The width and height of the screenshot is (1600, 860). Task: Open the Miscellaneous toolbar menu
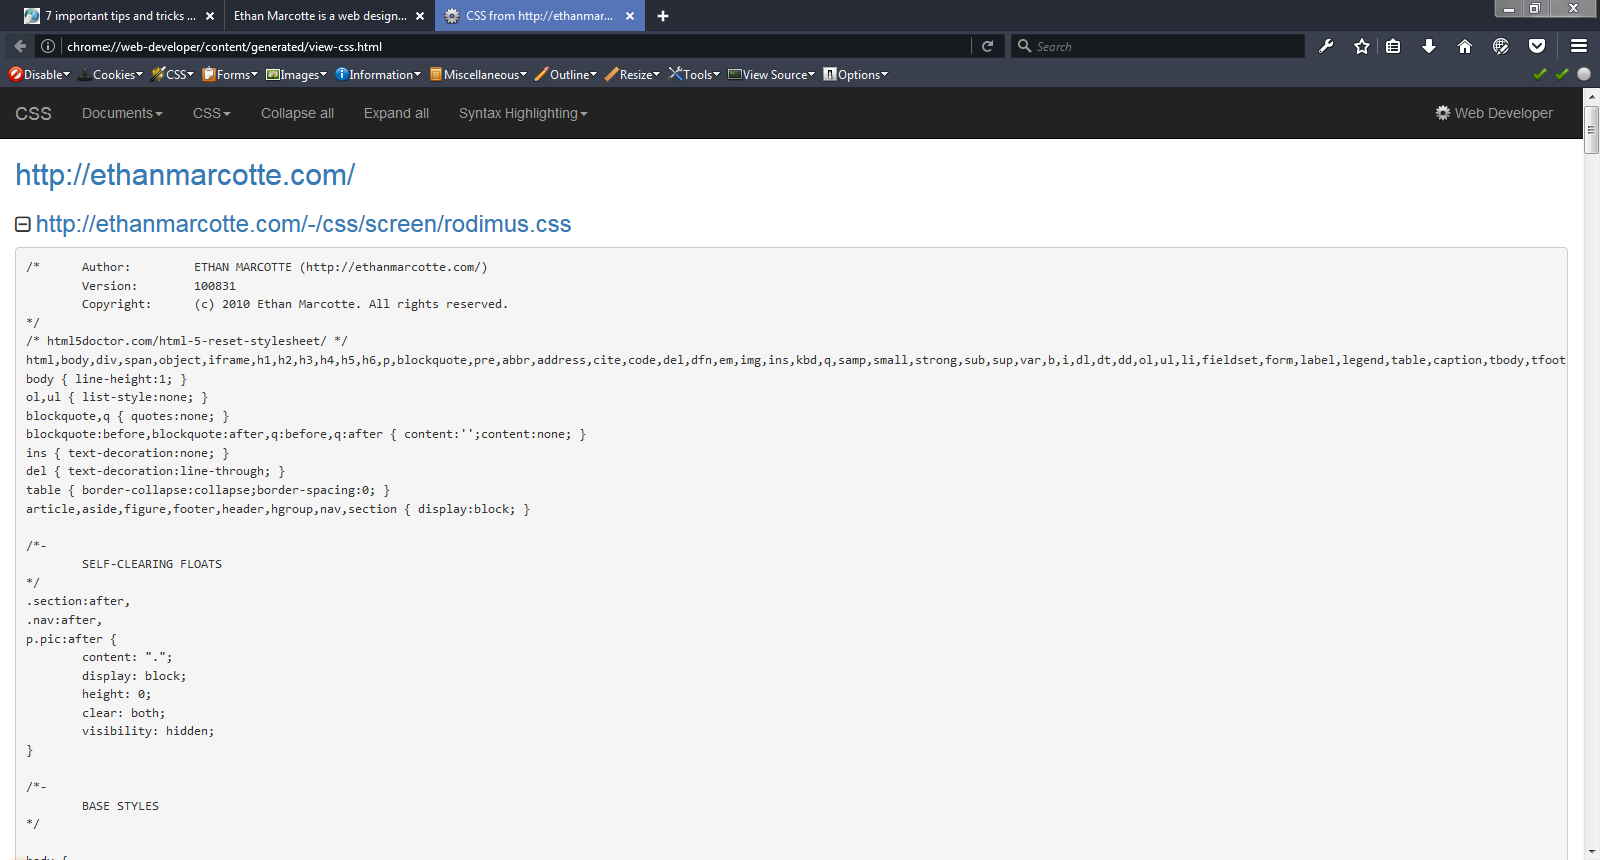click(x=478, y=75)
